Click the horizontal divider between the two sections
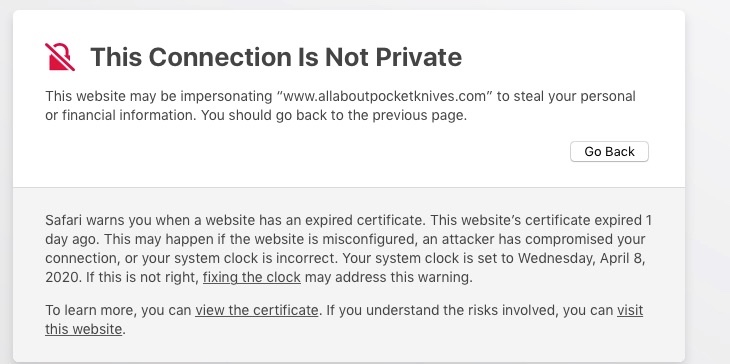Image resolution: width=730 pixels, height=364 pixels. pyautogui.click(x=349, y=188)
